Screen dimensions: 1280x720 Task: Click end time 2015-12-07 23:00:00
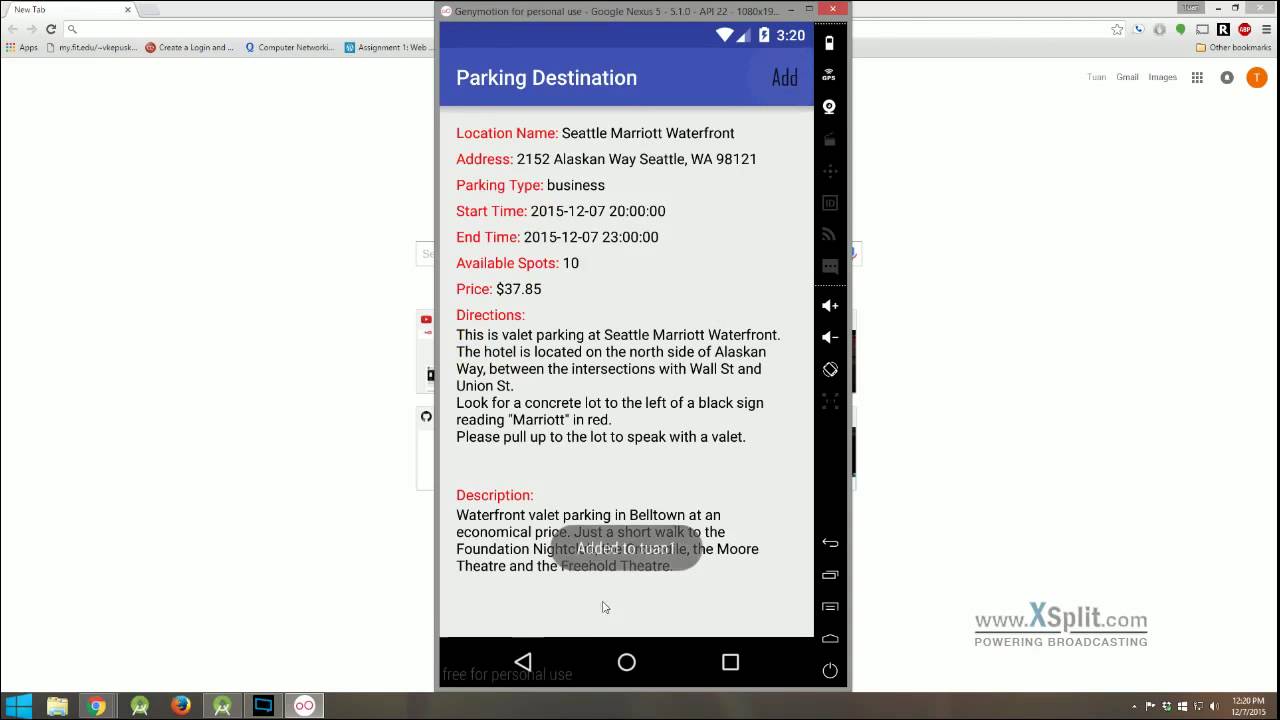[591, 237]
